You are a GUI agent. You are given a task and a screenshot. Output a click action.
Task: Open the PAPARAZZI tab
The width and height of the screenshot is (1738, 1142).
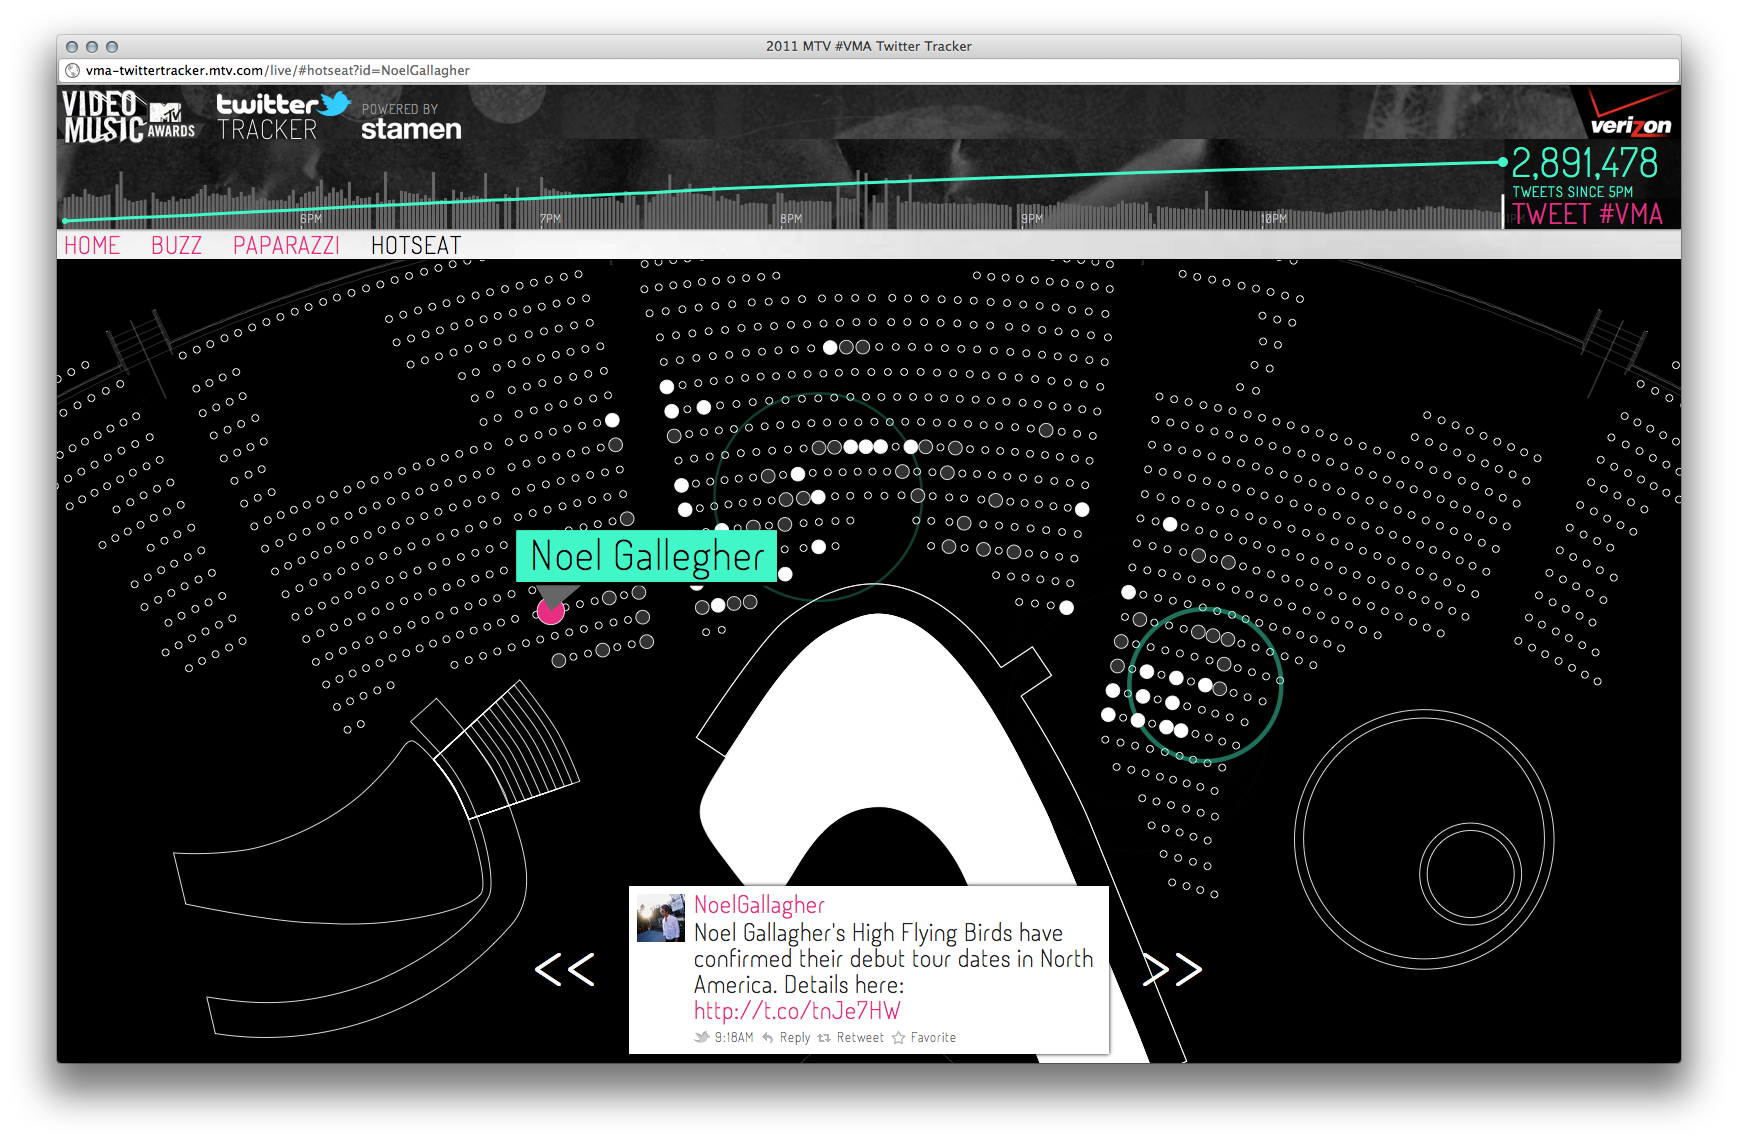286,246
